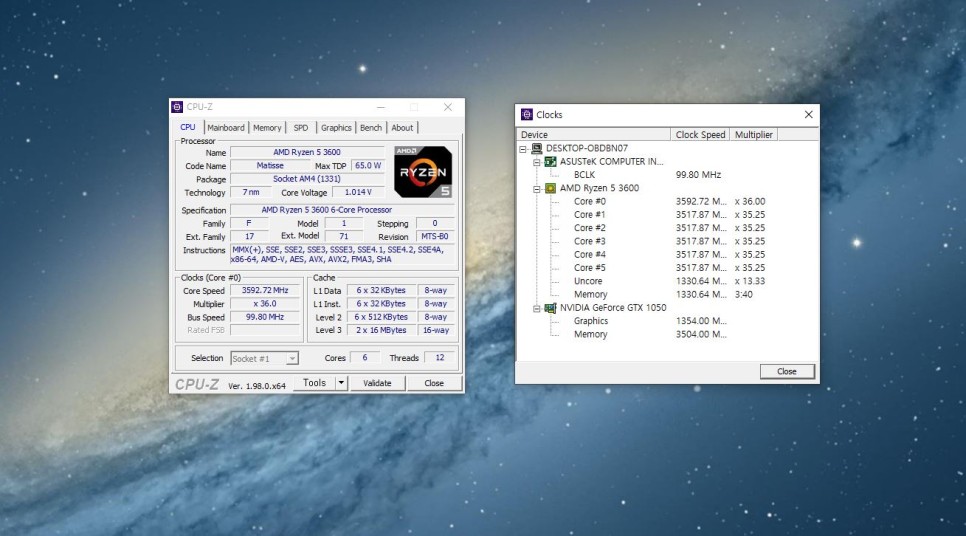Click the ASUSTeK motherboard icon
This screenshot has width=966, height=536.
[550, 162]
